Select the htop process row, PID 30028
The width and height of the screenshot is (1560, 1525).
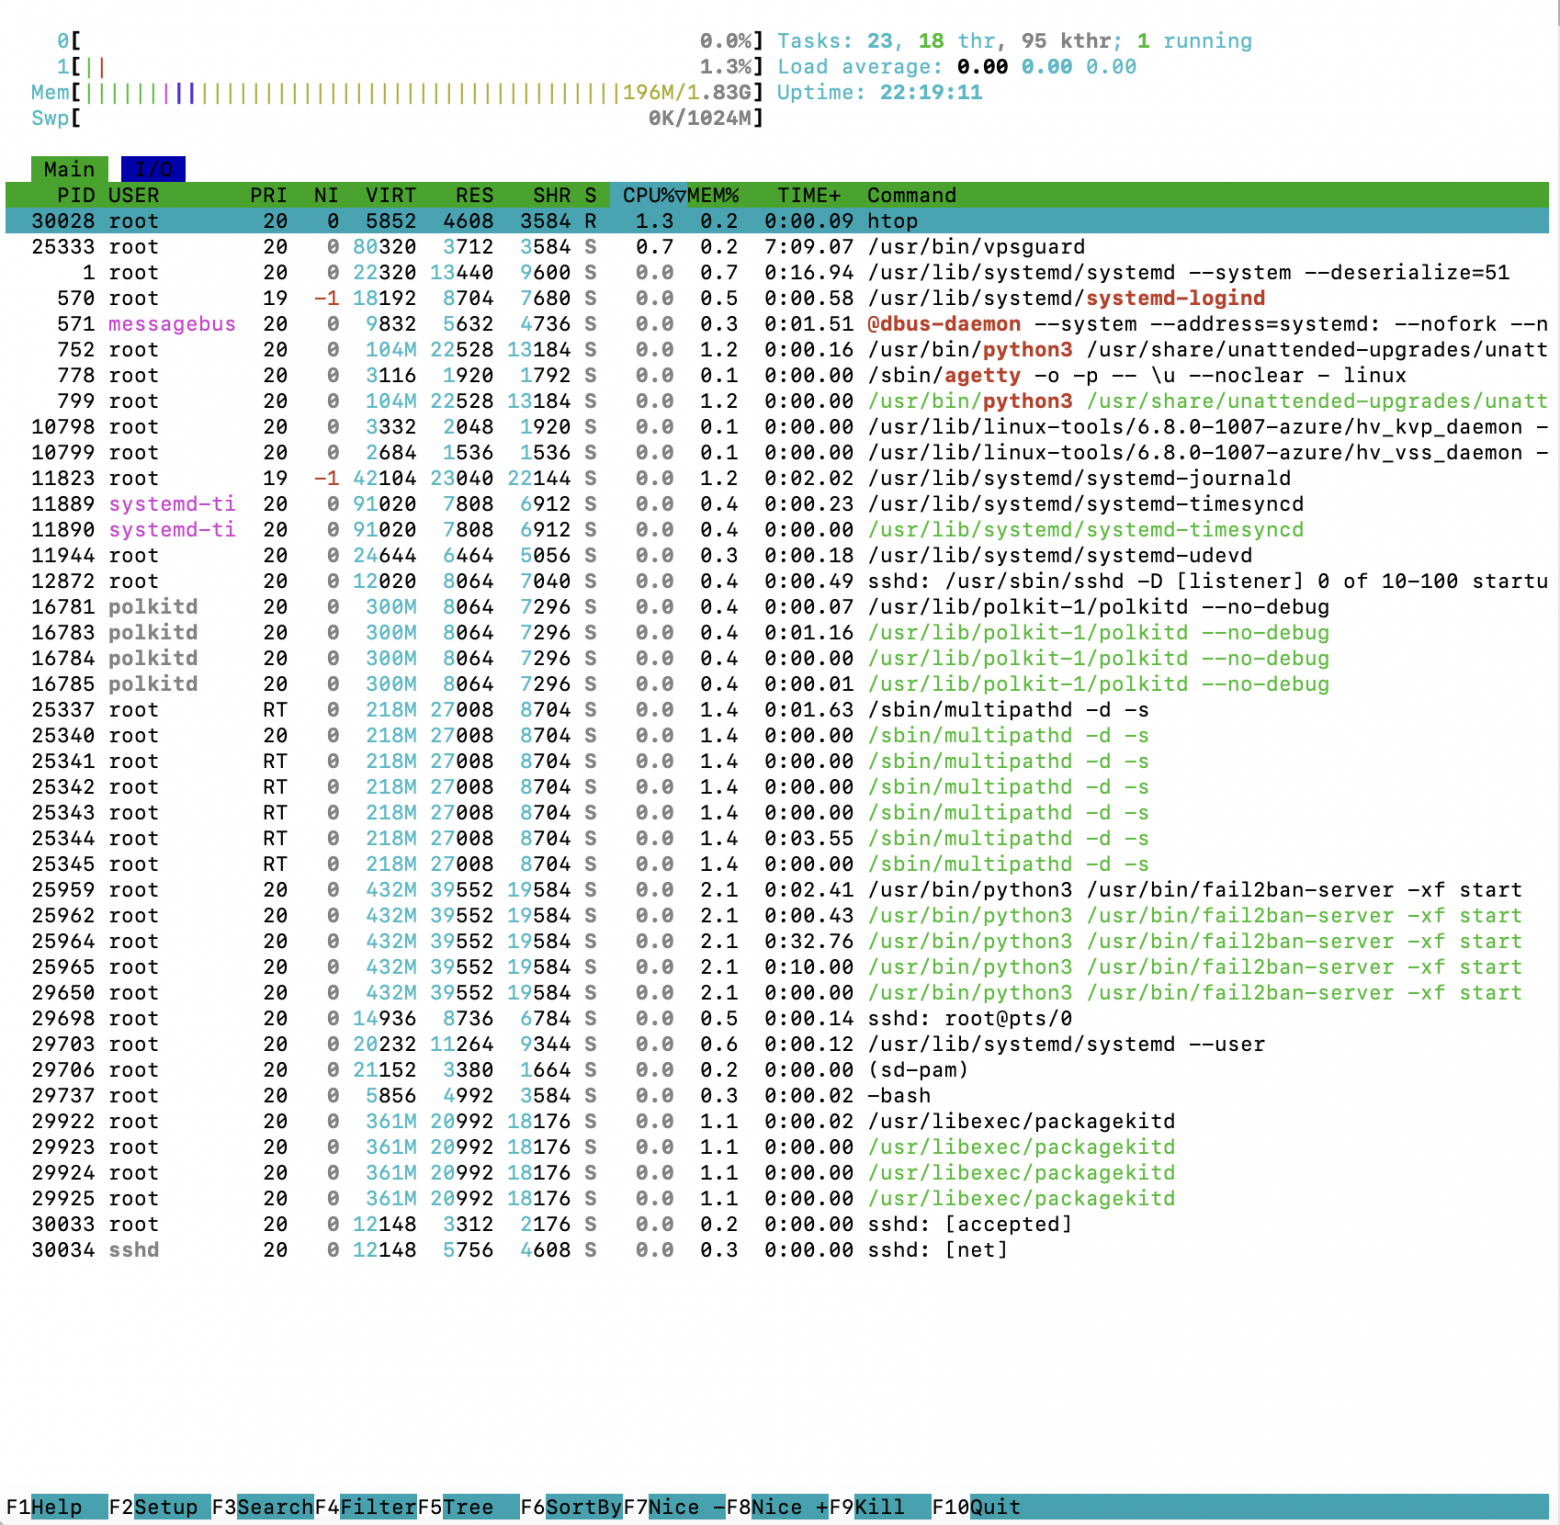pos(777,221)
